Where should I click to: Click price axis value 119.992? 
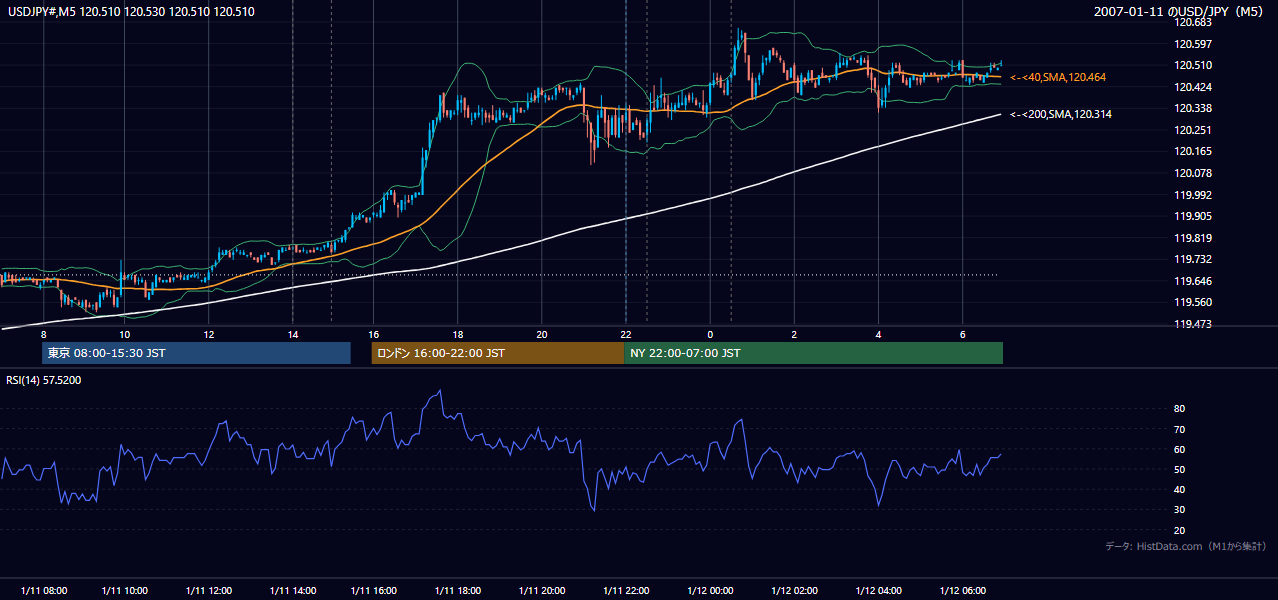click(1194, 195)
